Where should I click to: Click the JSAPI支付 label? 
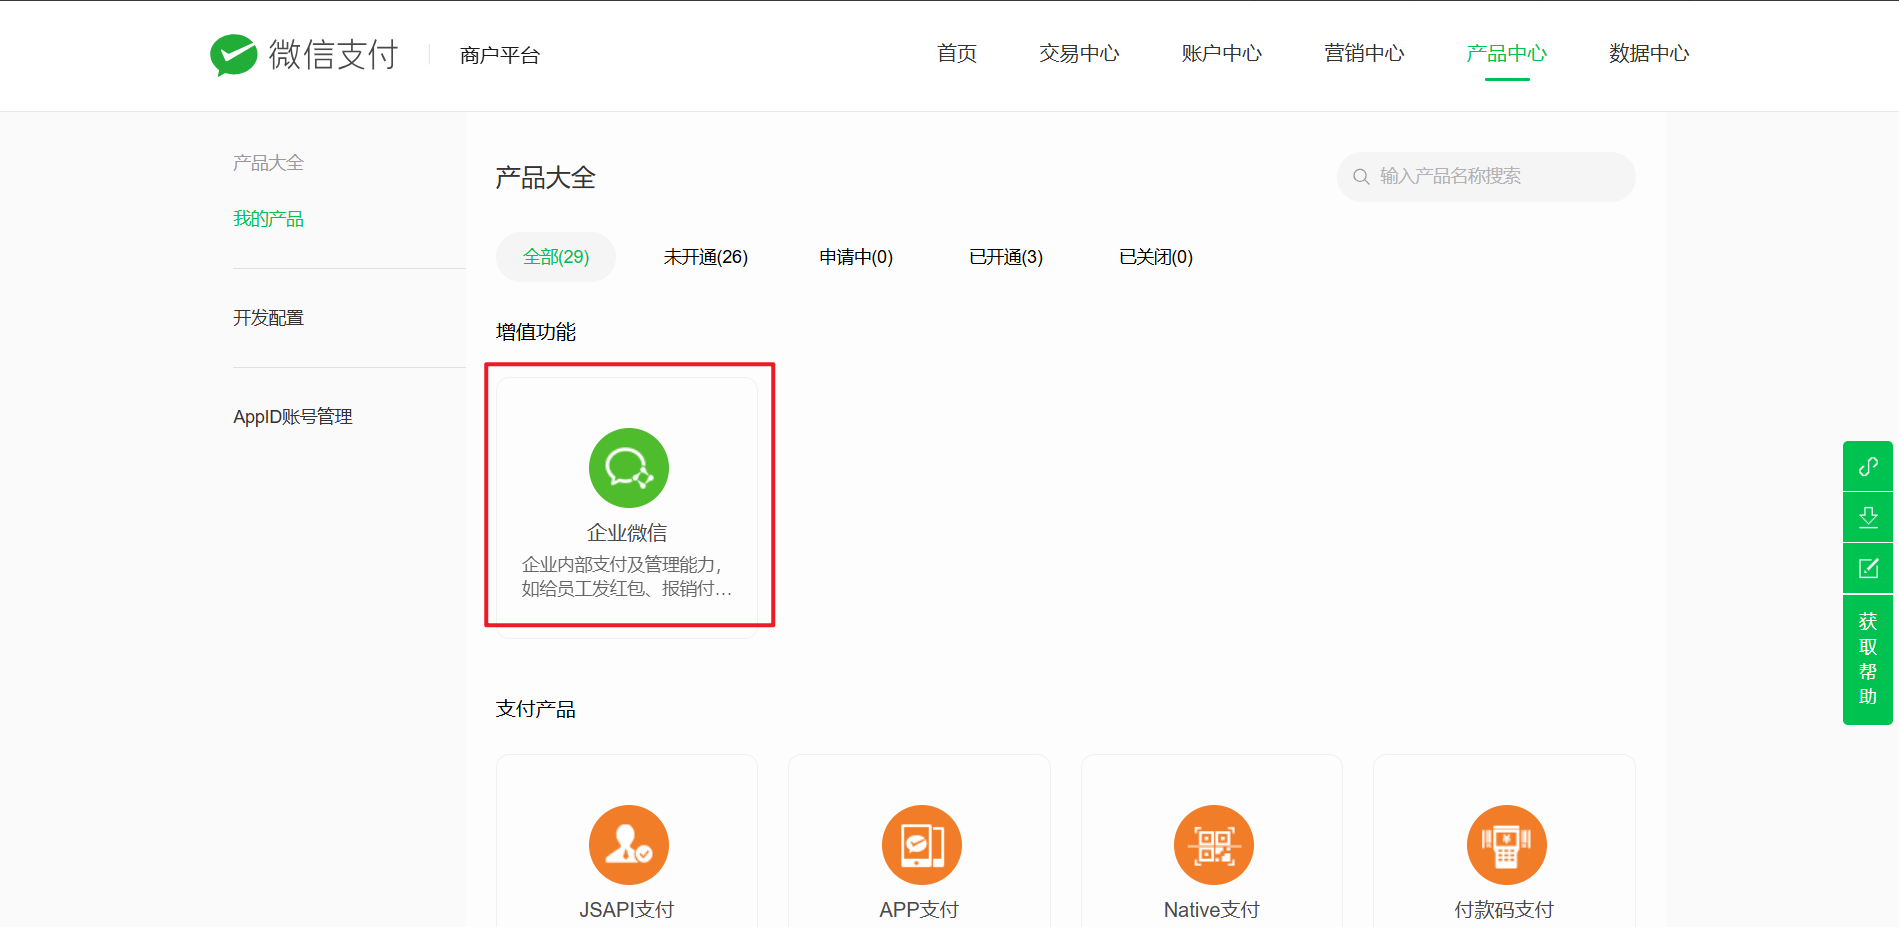[627, 910]
